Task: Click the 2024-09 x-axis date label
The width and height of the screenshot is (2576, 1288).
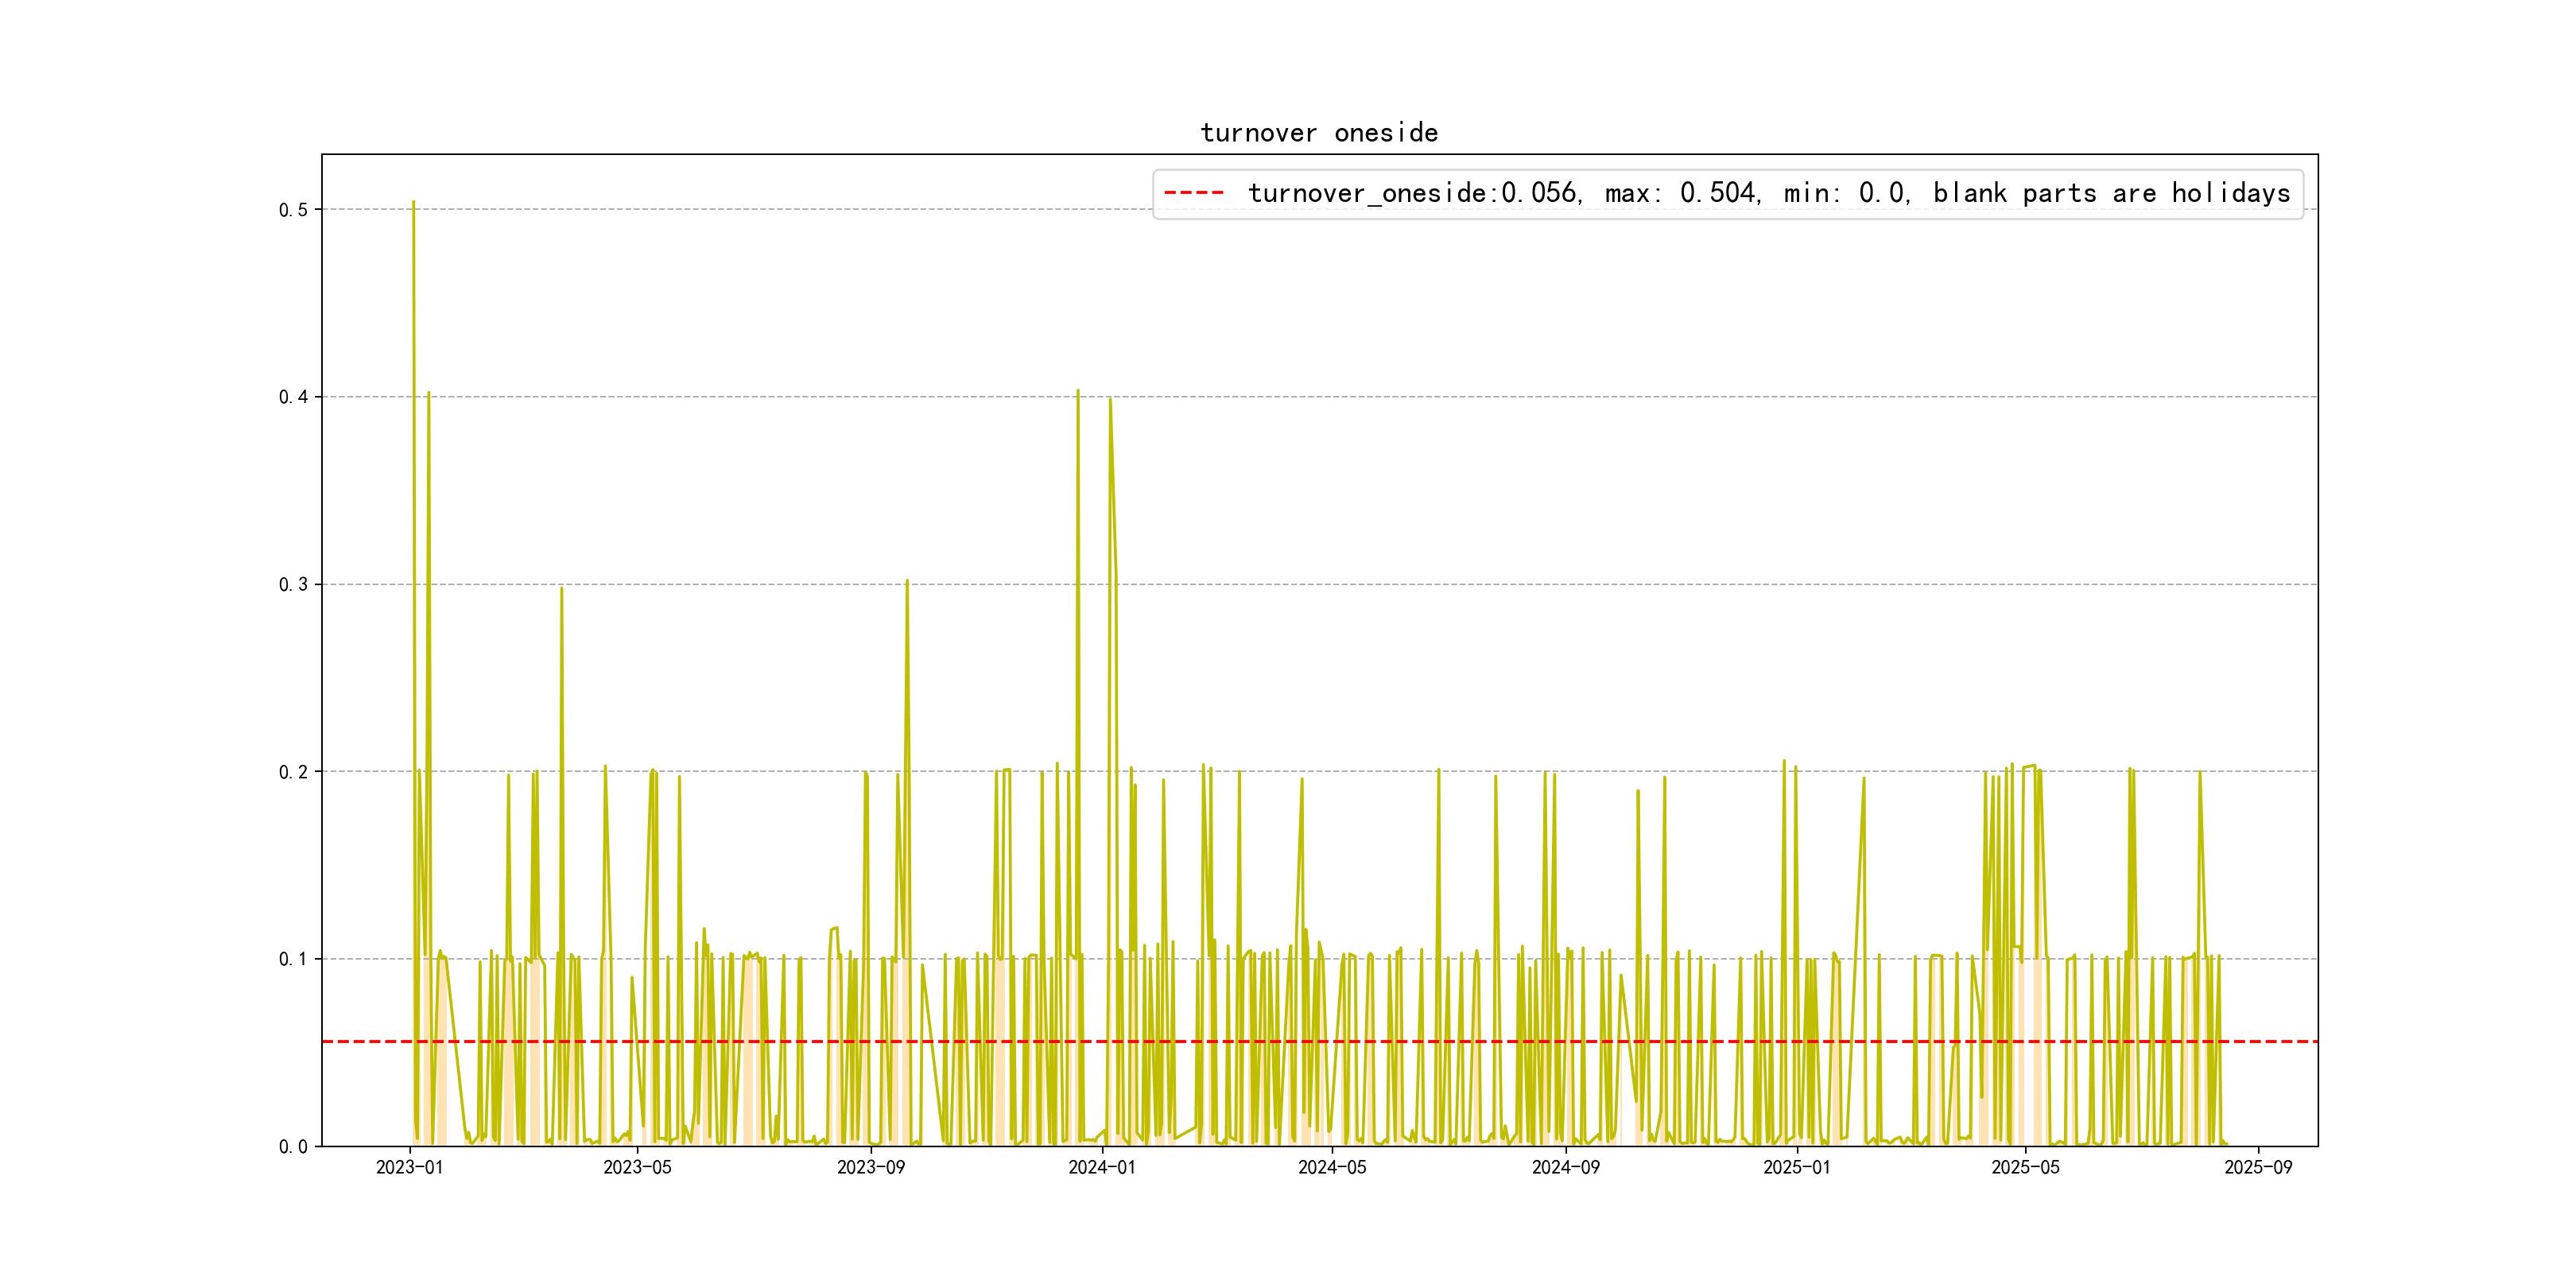Action: pos(1565,1167)
